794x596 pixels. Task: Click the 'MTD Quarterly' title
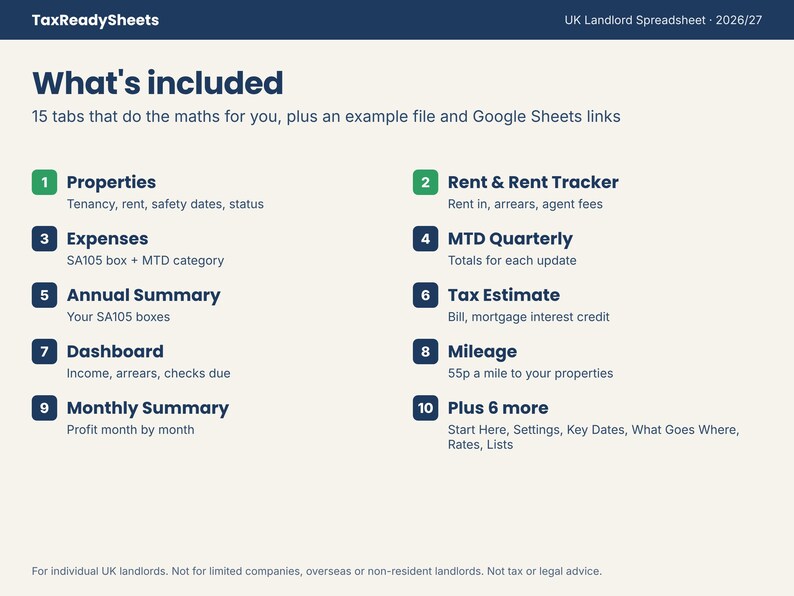click(x=510, y=239)
